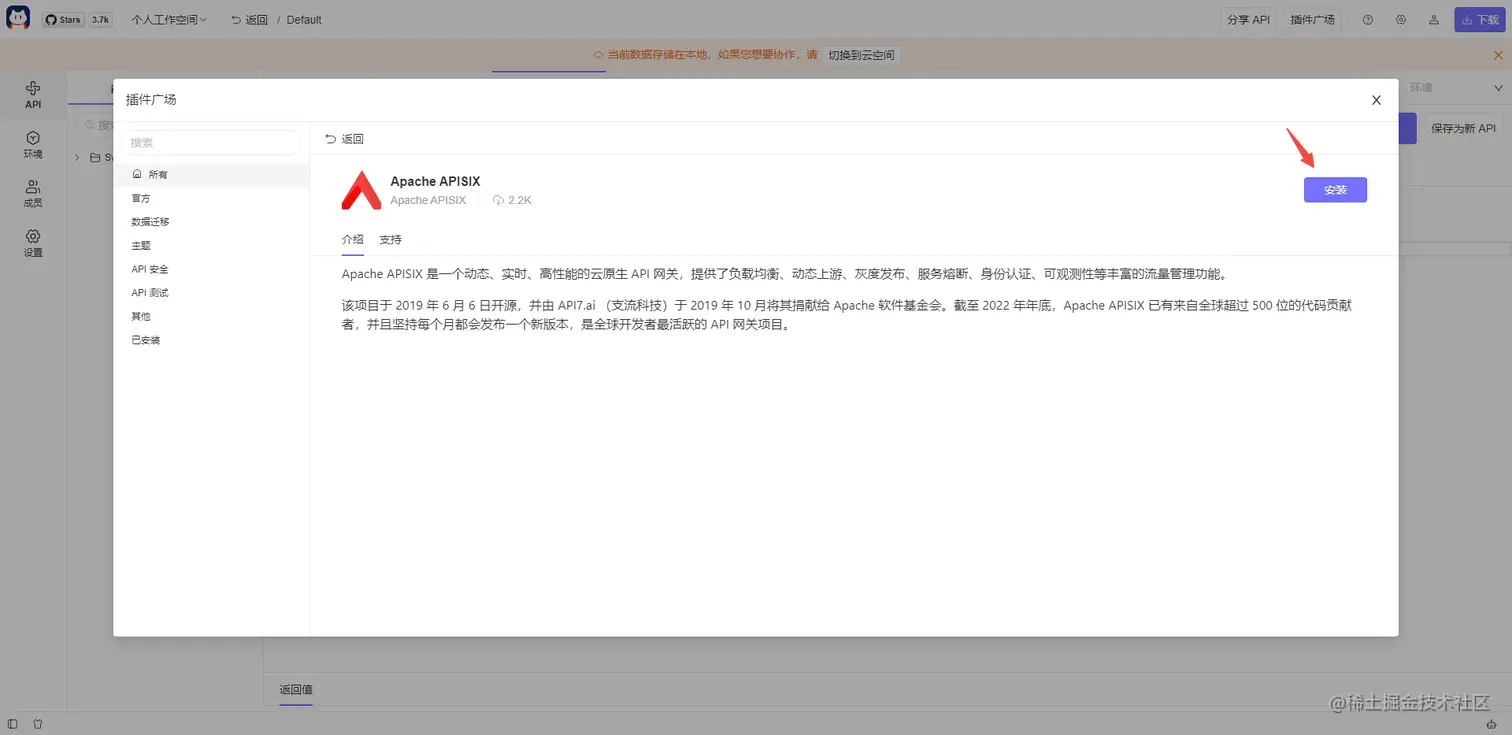This screenshot has width=1512, height=735.
Task: Select the API 测试 plugin category
Action: 211,293
